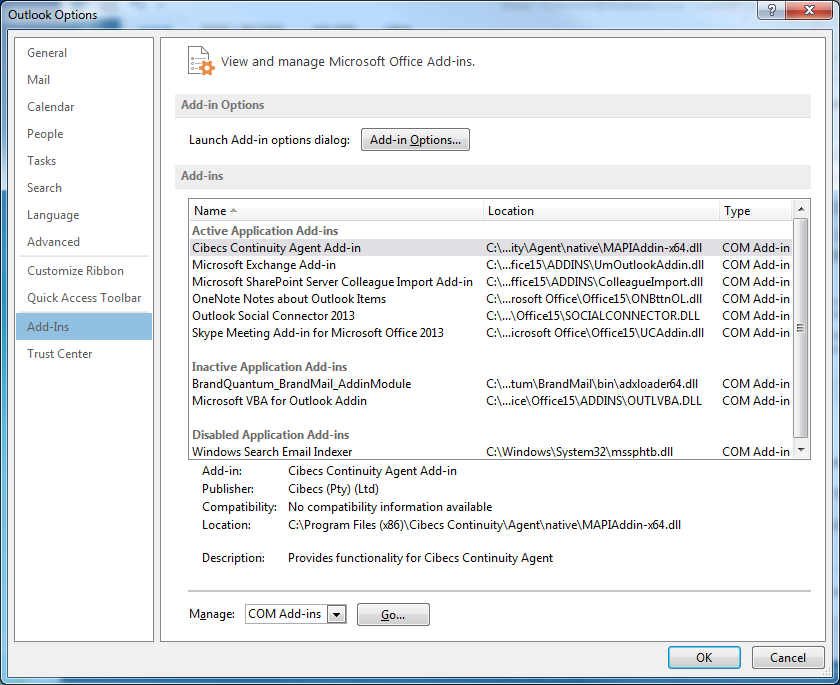
Task: Click the adxloader64.dll location cell
Action: click(x=592, y=384)
